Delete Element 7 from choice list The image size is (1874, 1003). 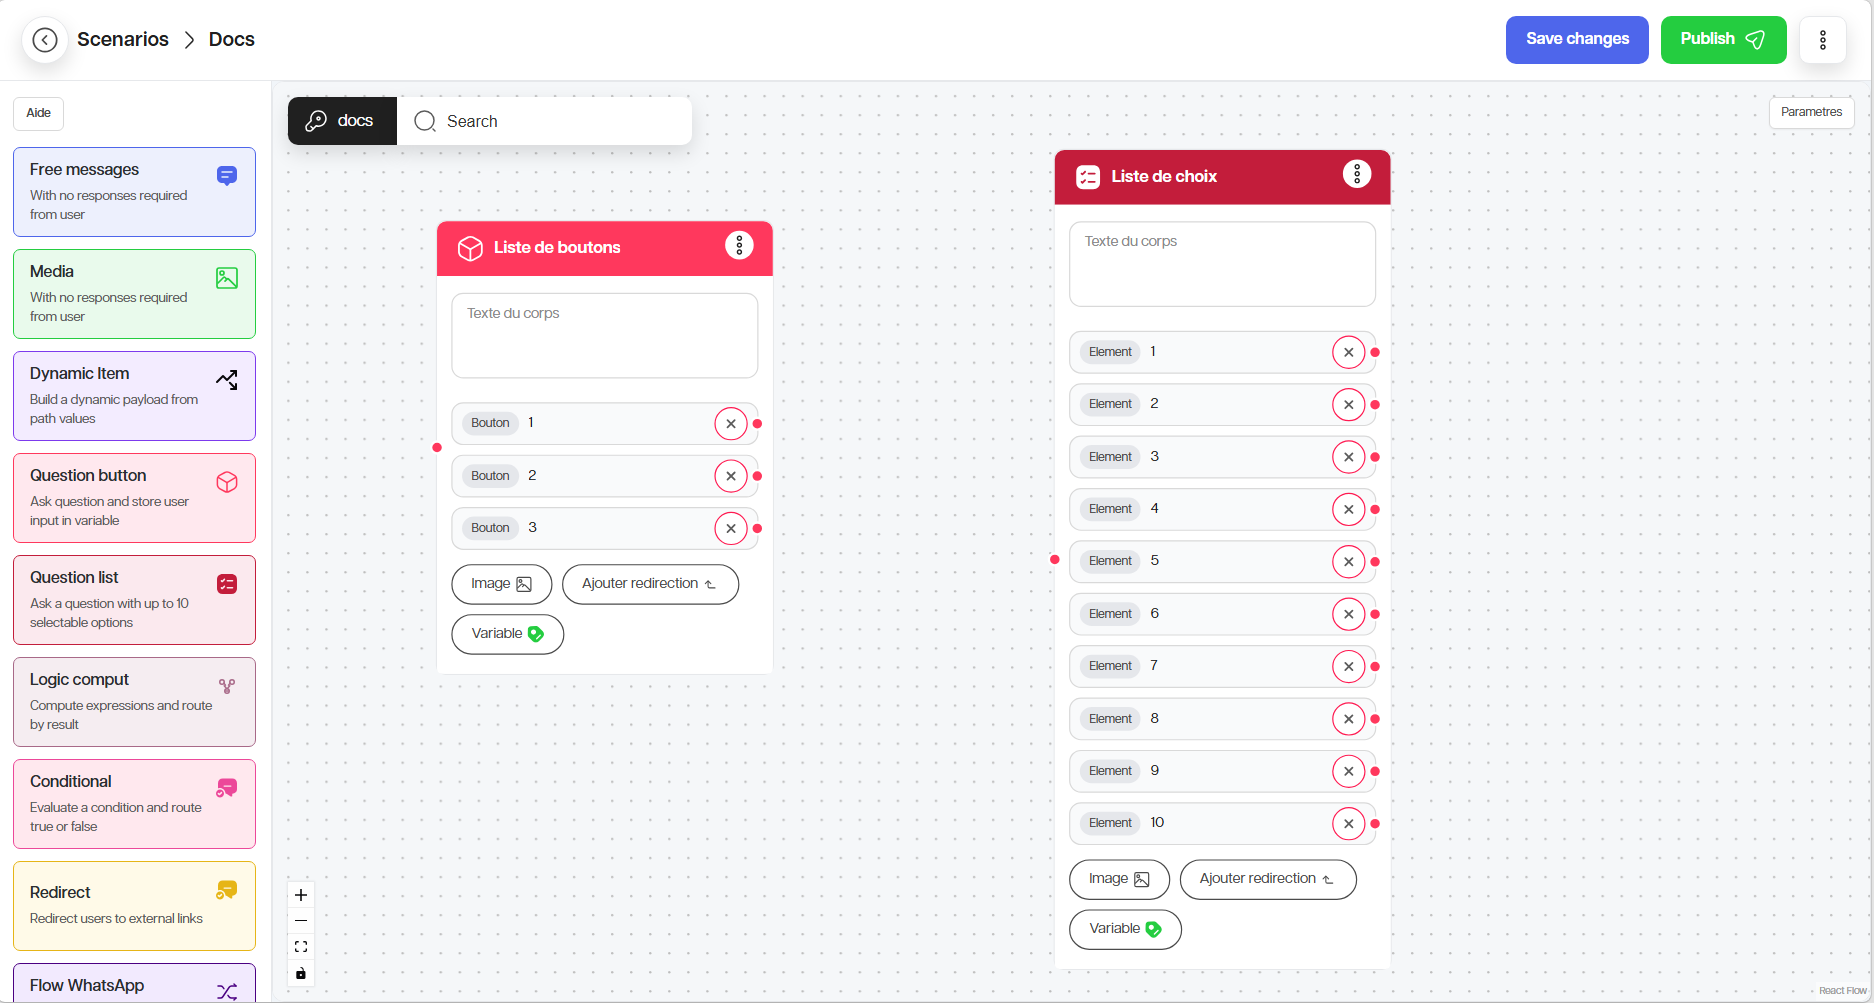(1348, 667)
